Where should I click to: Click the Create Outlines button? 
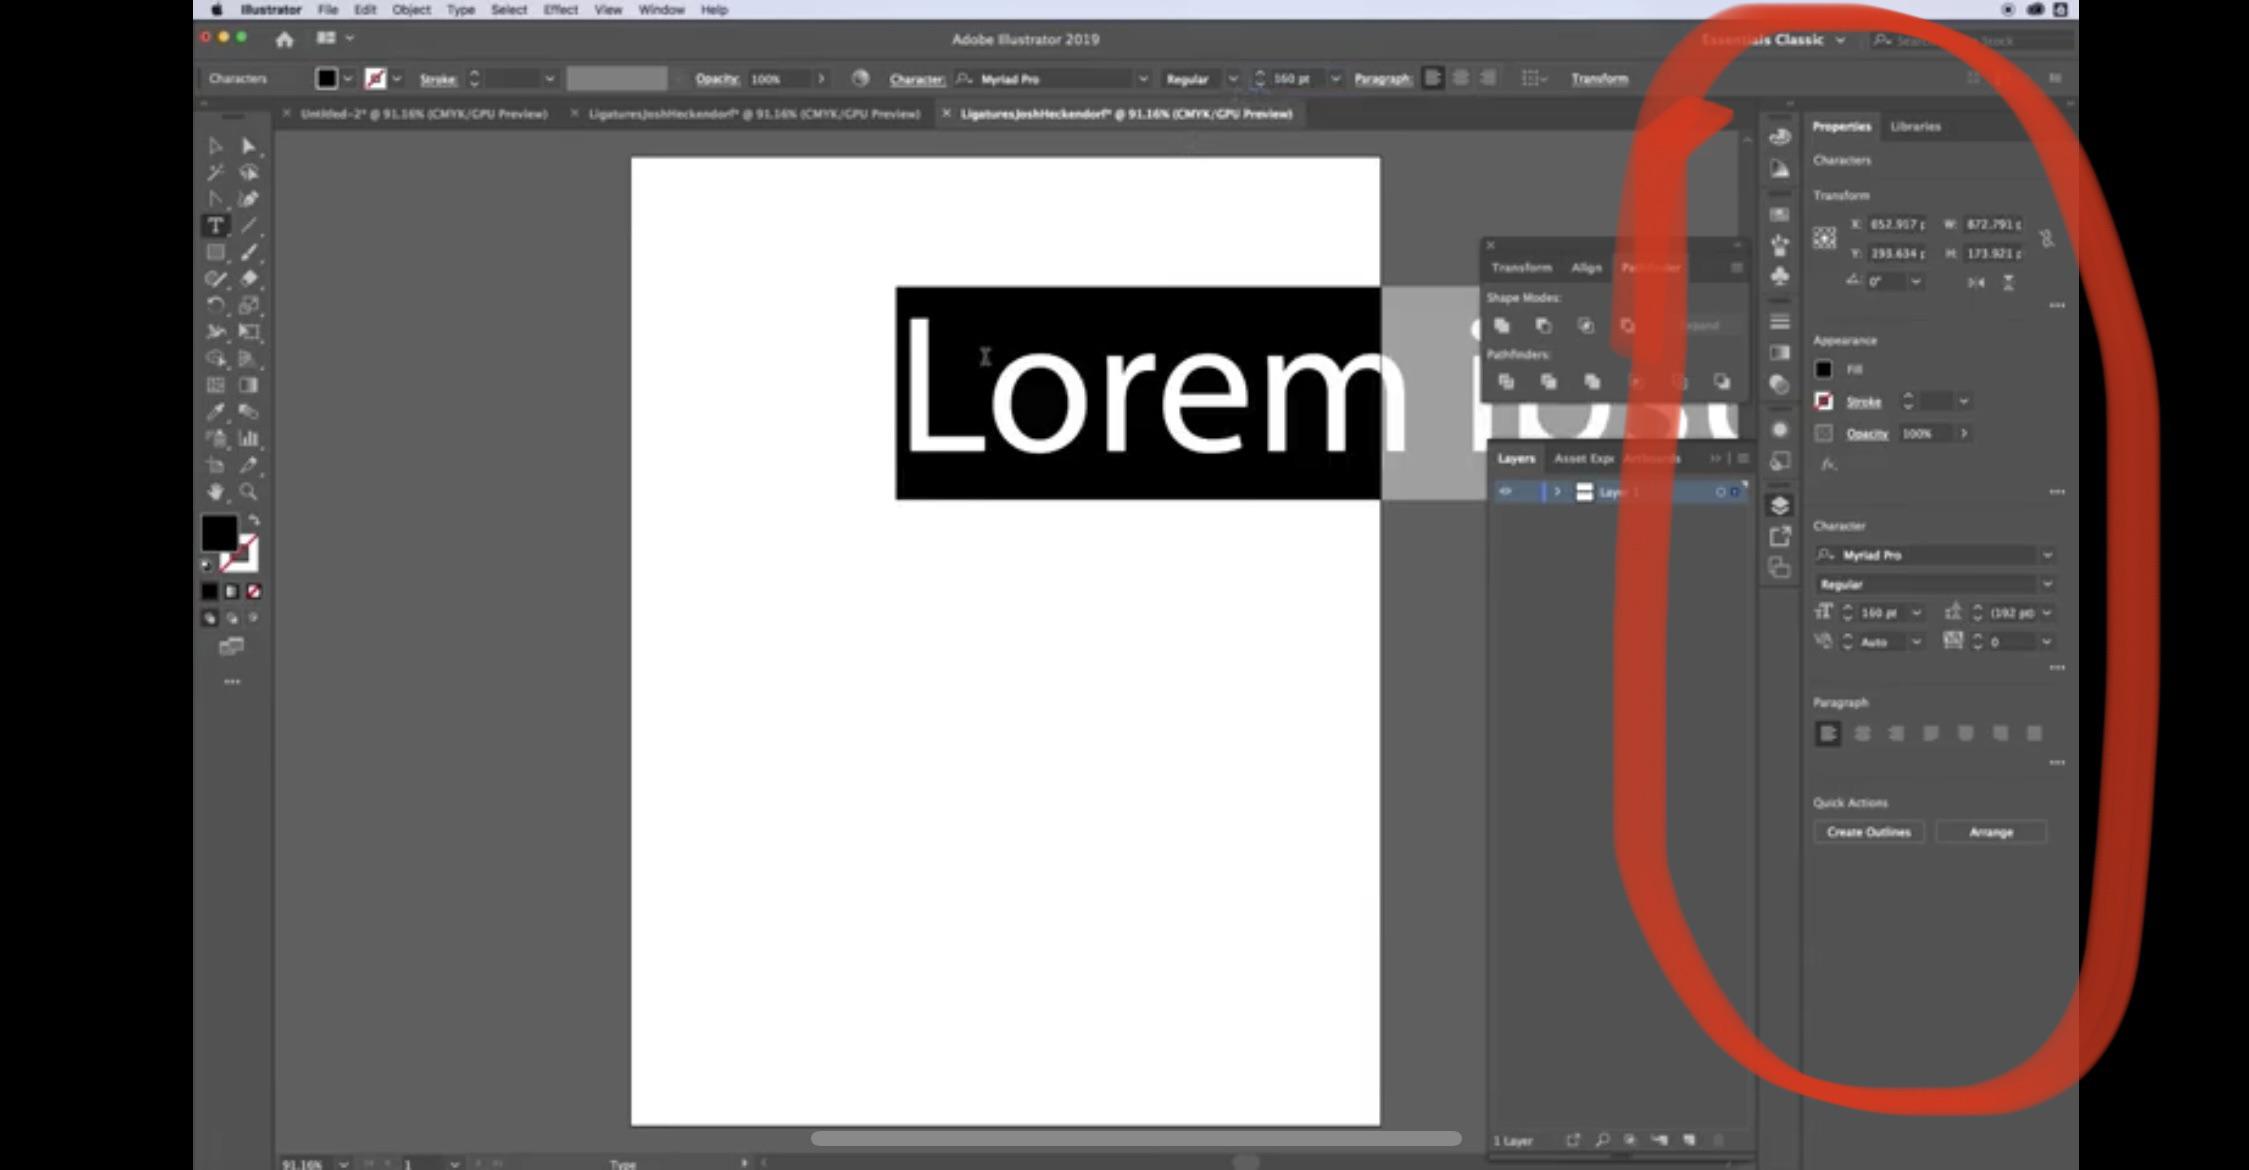point(1868,832)
